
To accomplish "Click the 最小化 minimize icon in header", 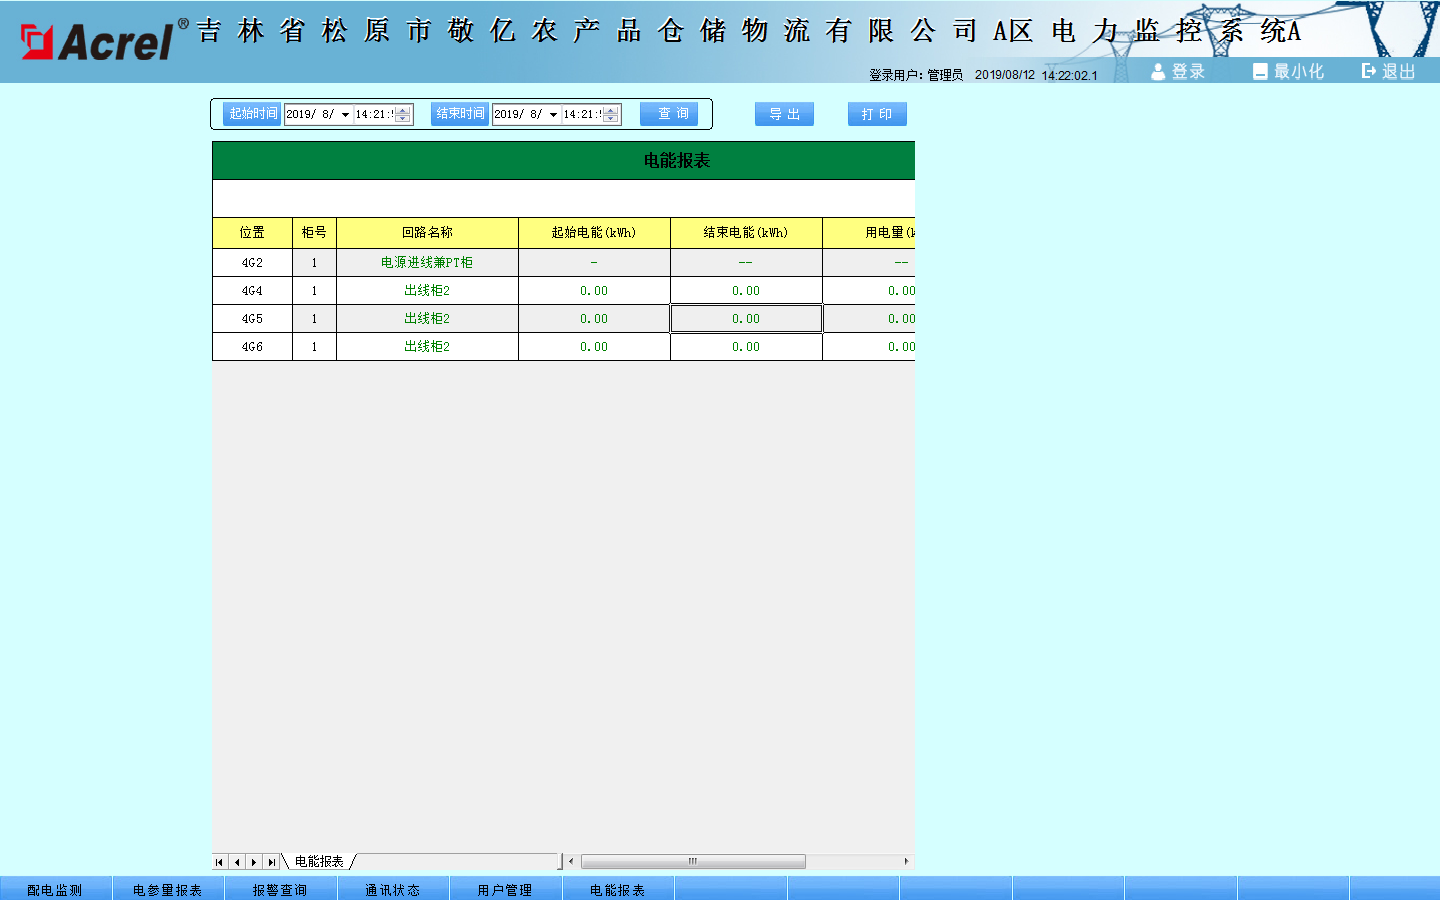I will [1260, 72].
